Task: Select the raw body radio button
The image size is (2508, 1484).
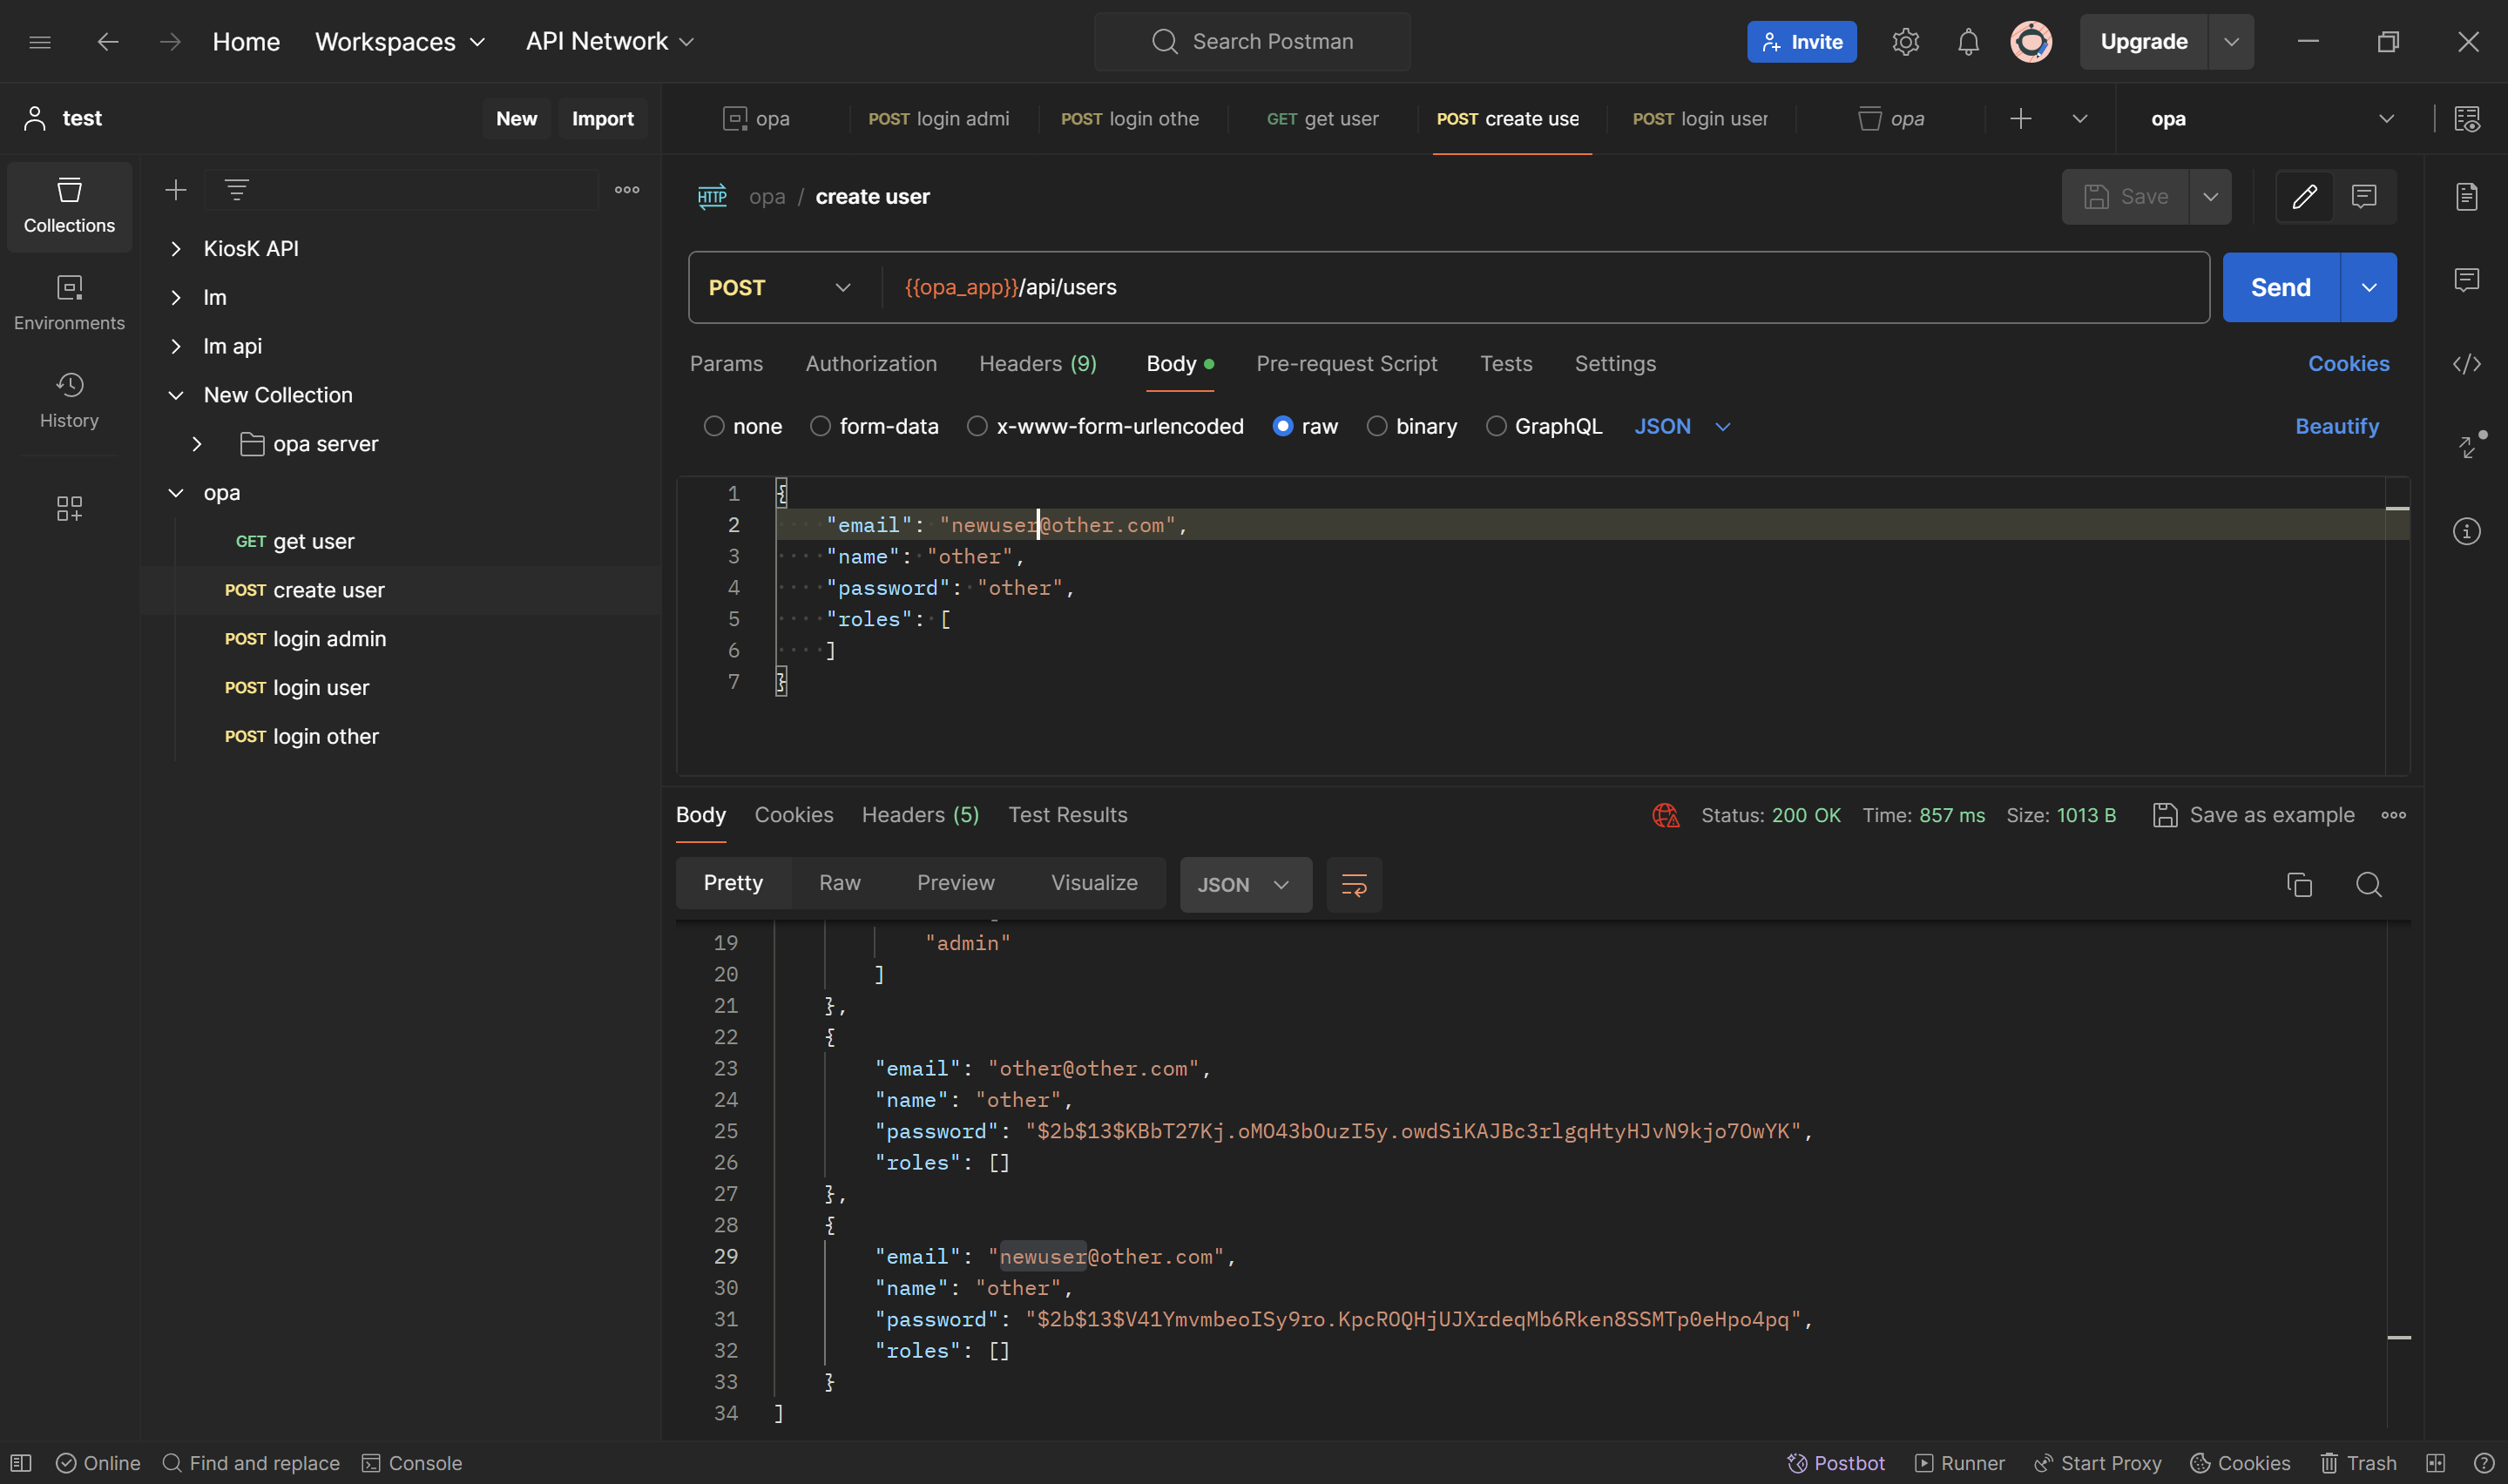Action: 1282,427
